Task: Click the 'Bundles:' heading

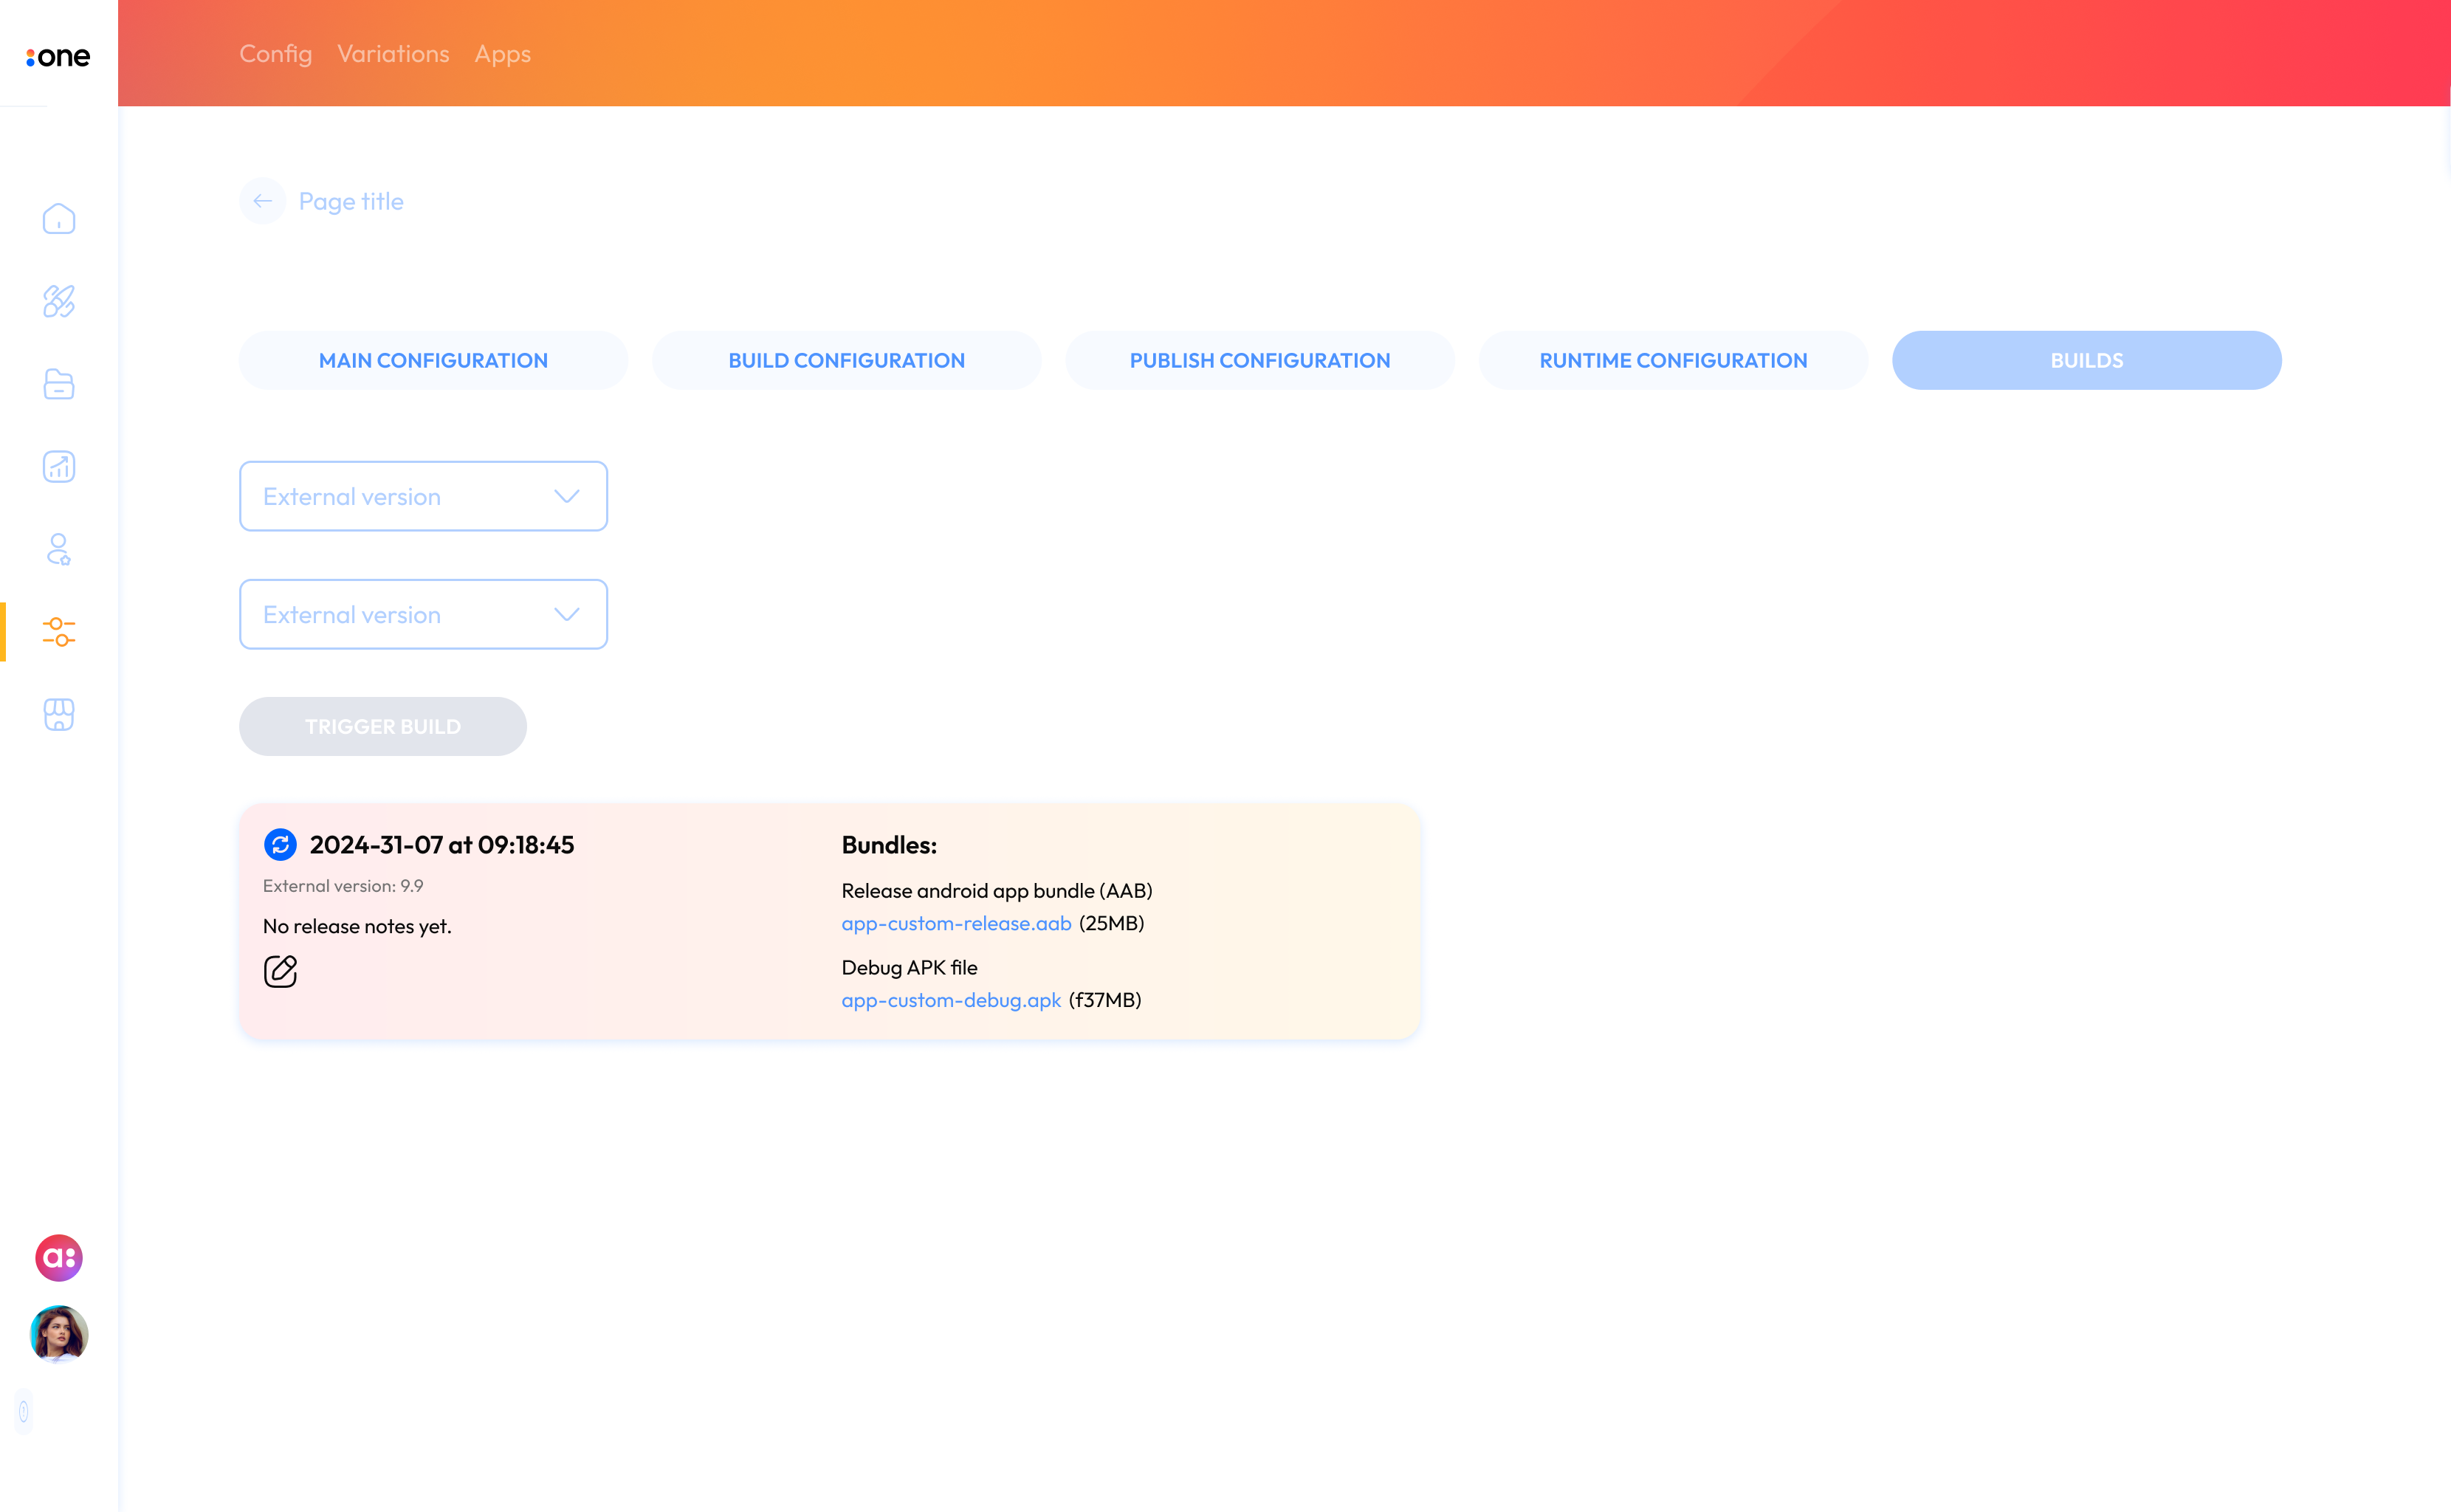Action: pos(889,845)
